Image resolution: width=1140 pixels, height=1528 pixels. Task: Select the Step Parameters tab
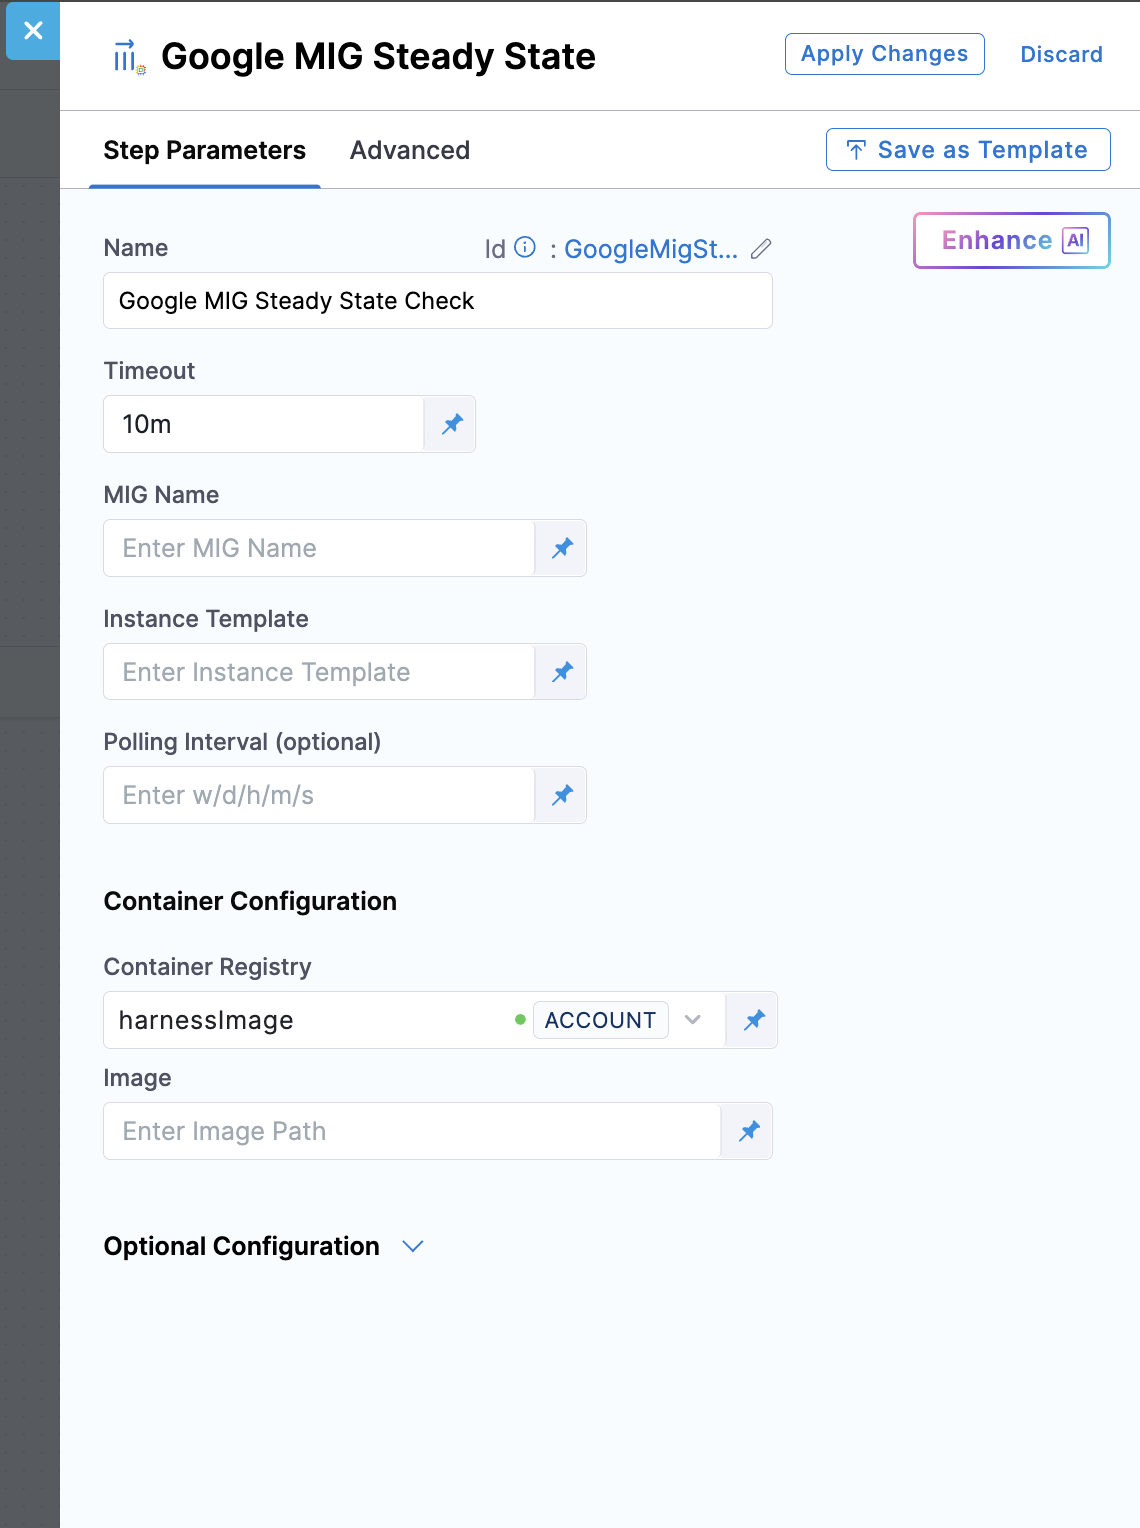[205, 150]
